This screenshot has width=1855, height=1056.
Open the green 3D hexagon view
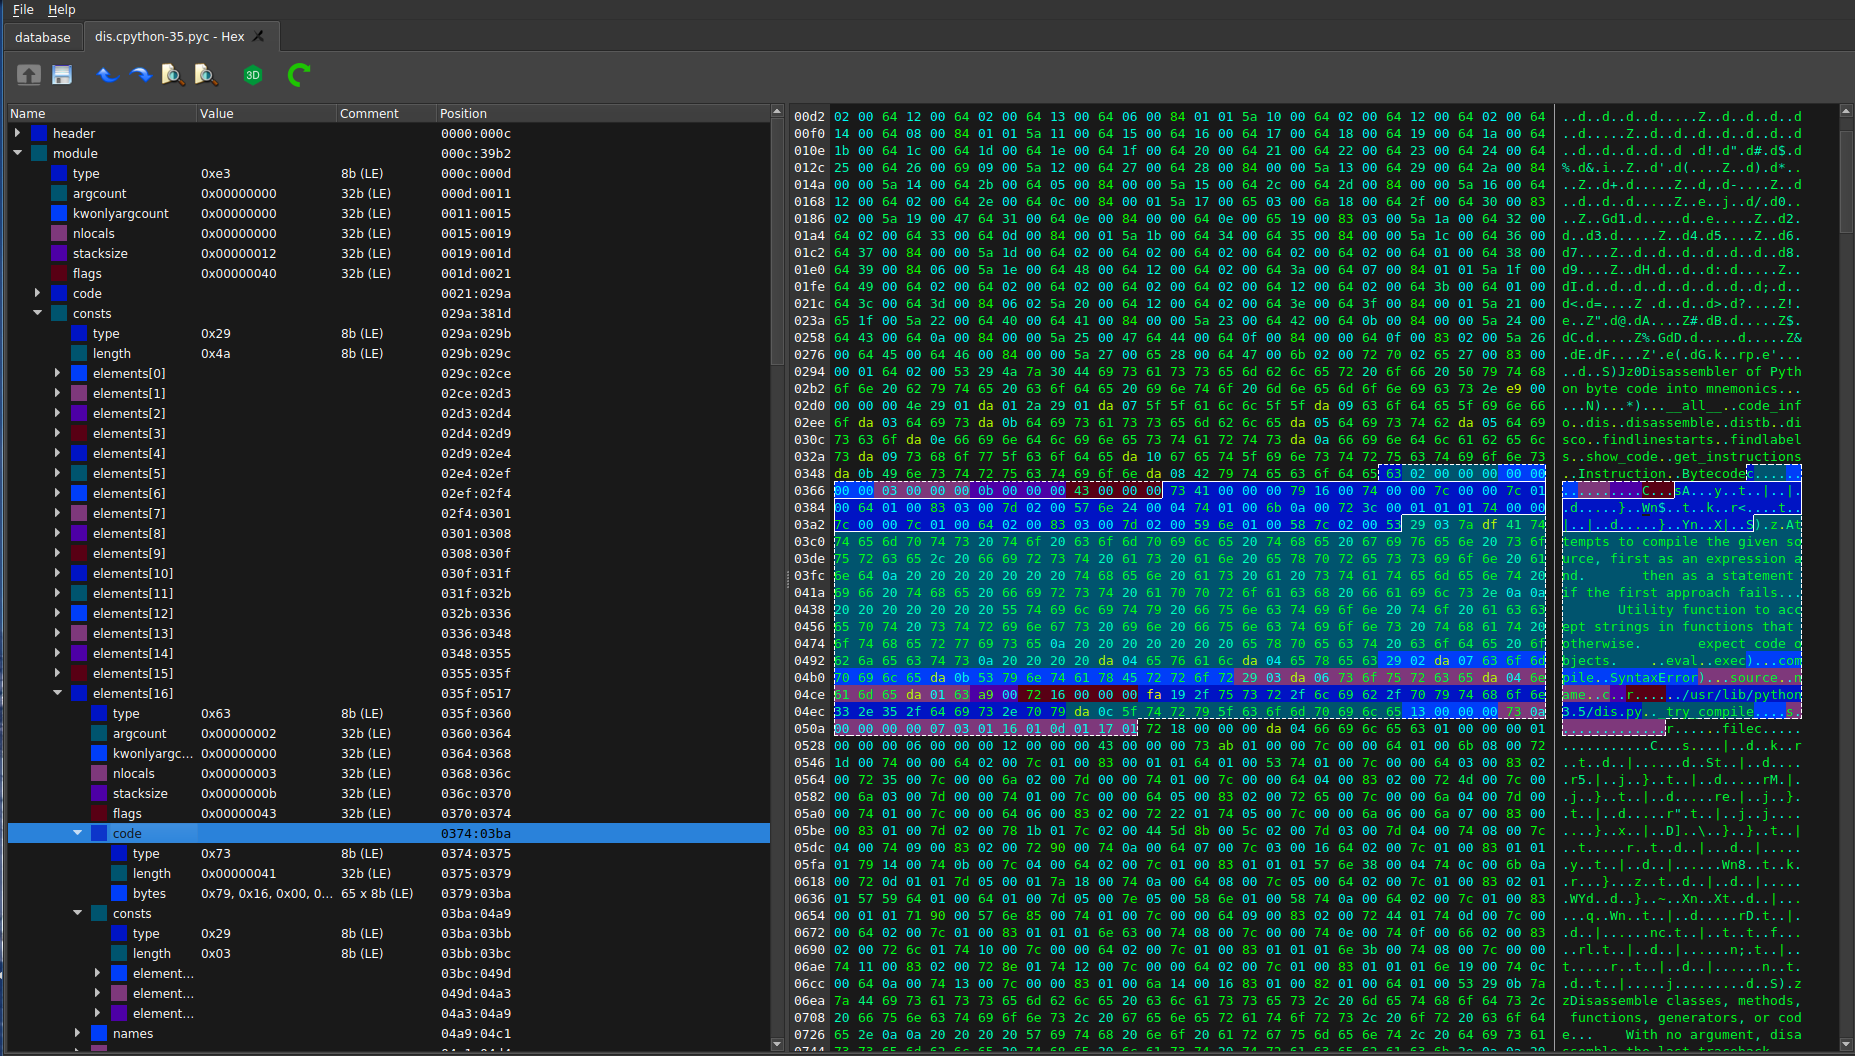click(253, 75)
